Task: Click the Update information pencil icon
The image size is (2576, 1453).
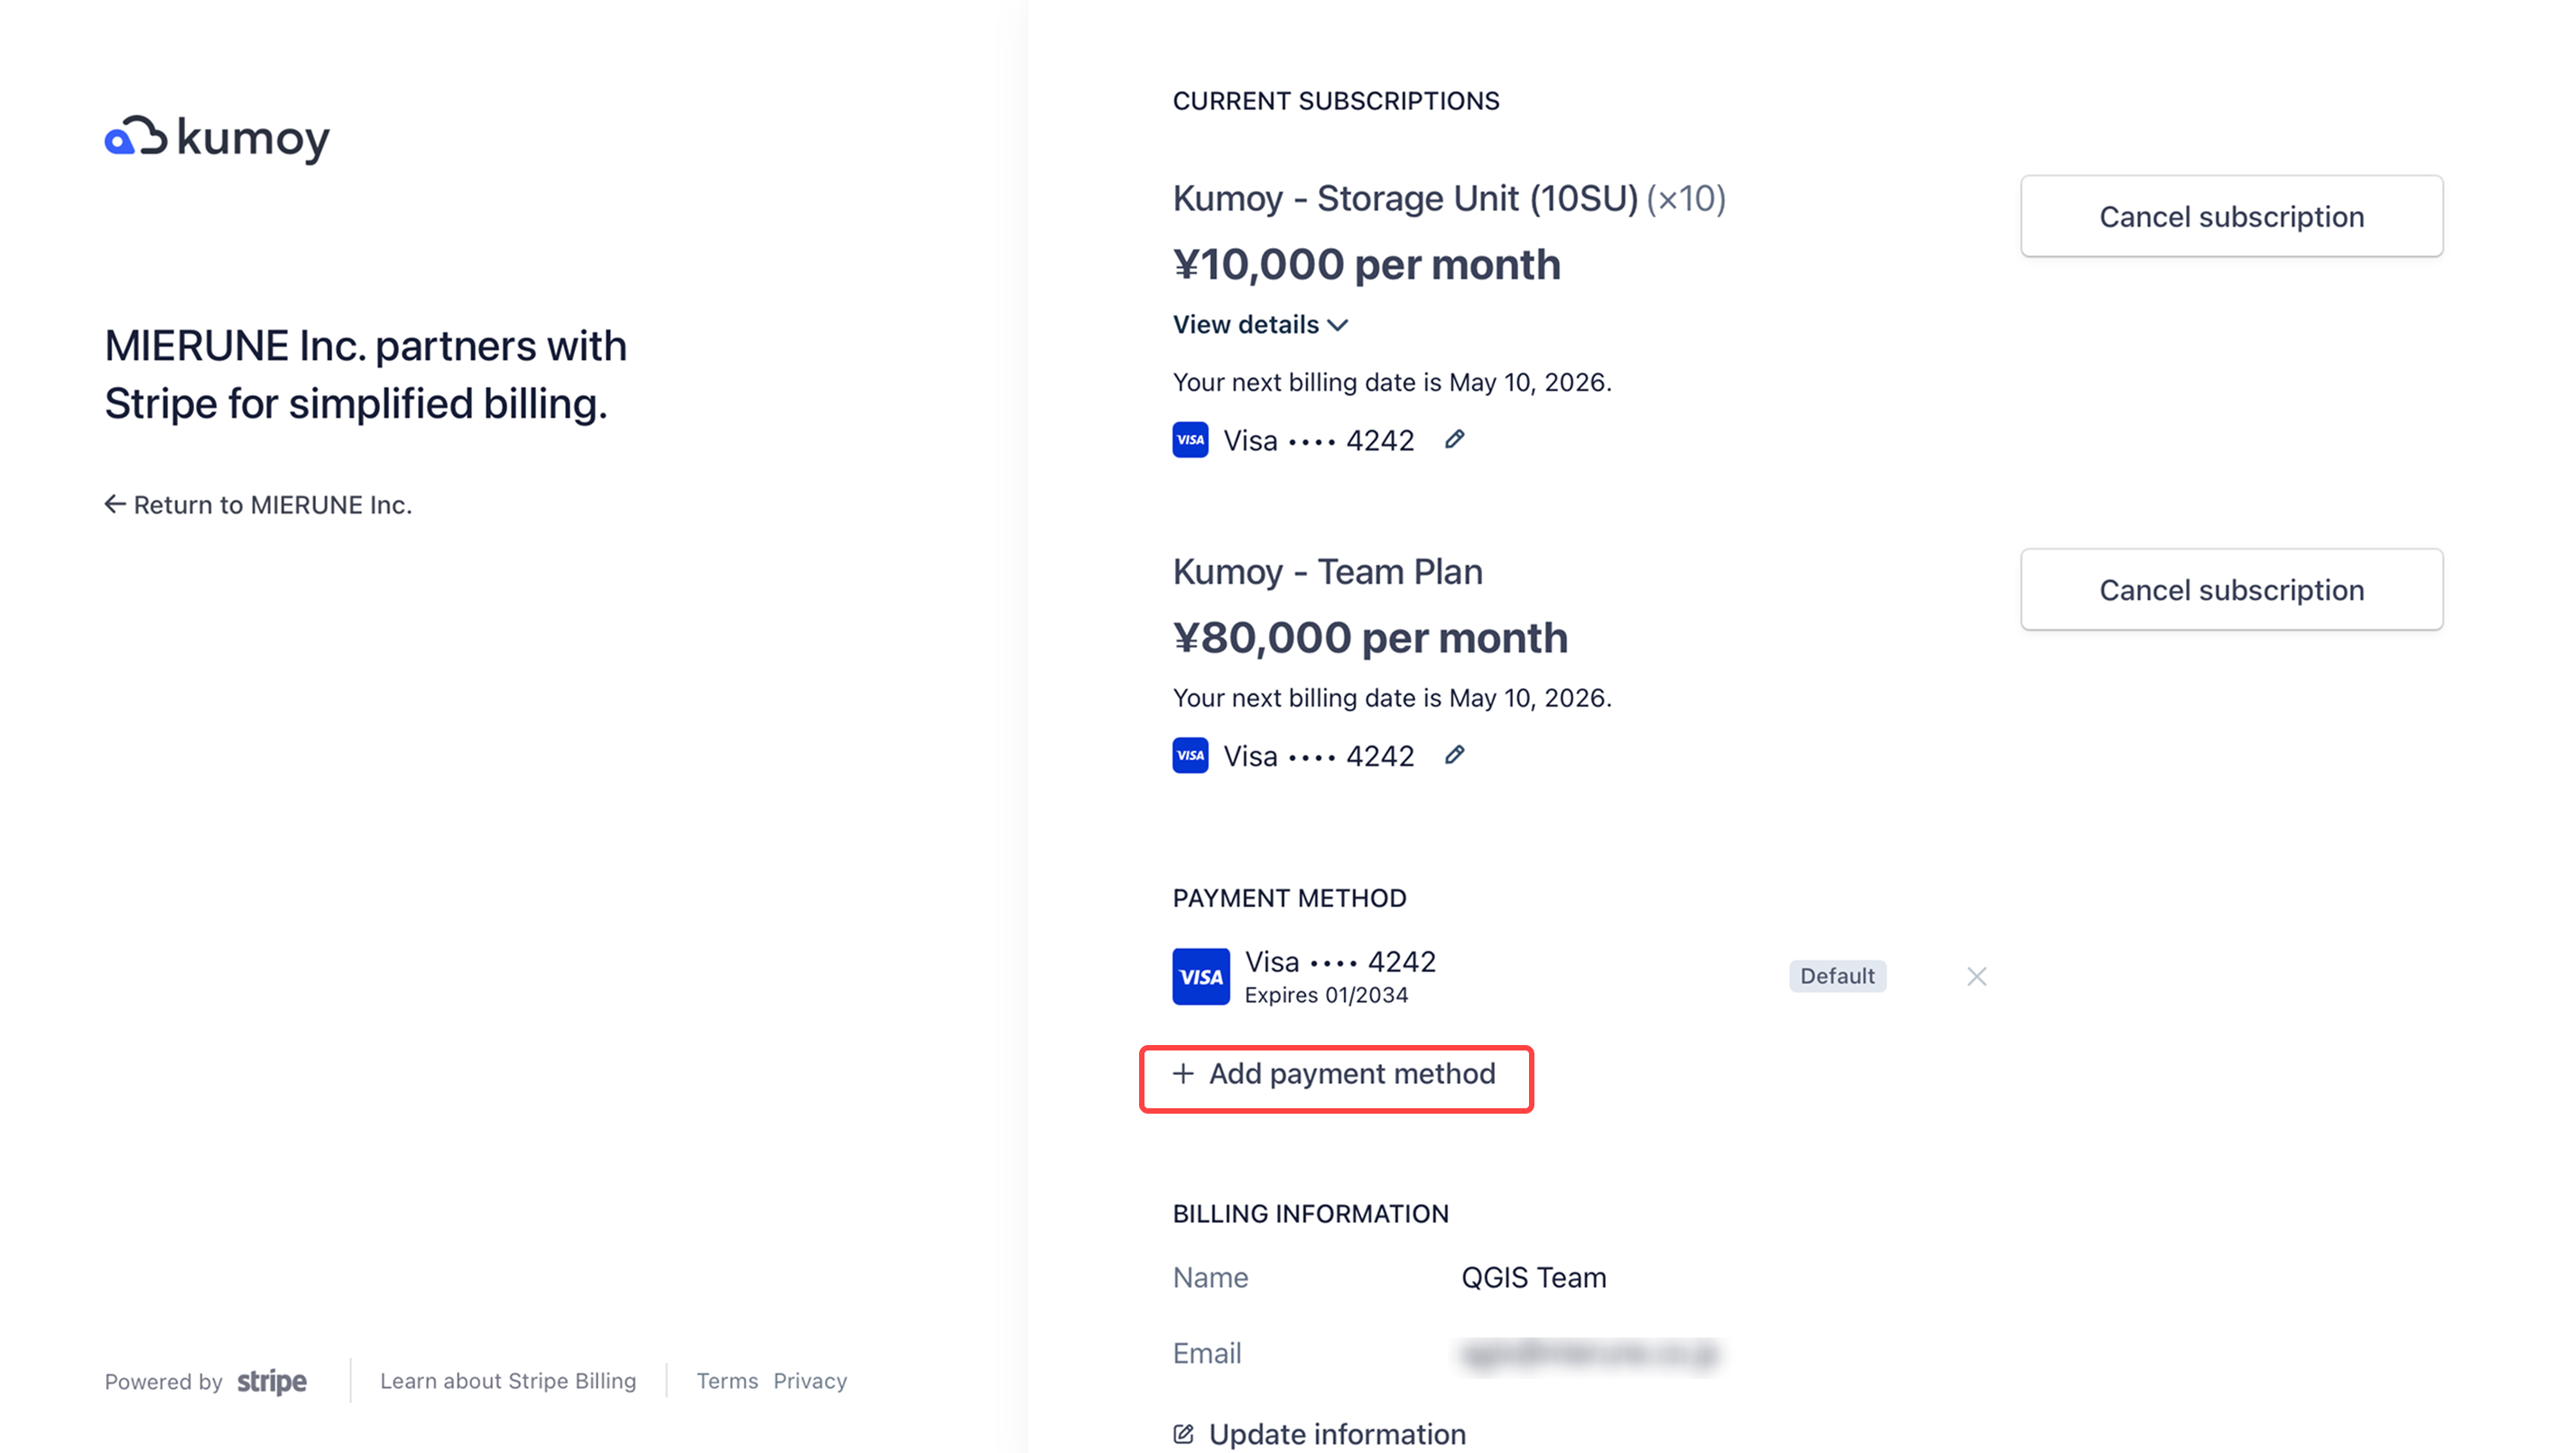Action: coord(1183,1432)
